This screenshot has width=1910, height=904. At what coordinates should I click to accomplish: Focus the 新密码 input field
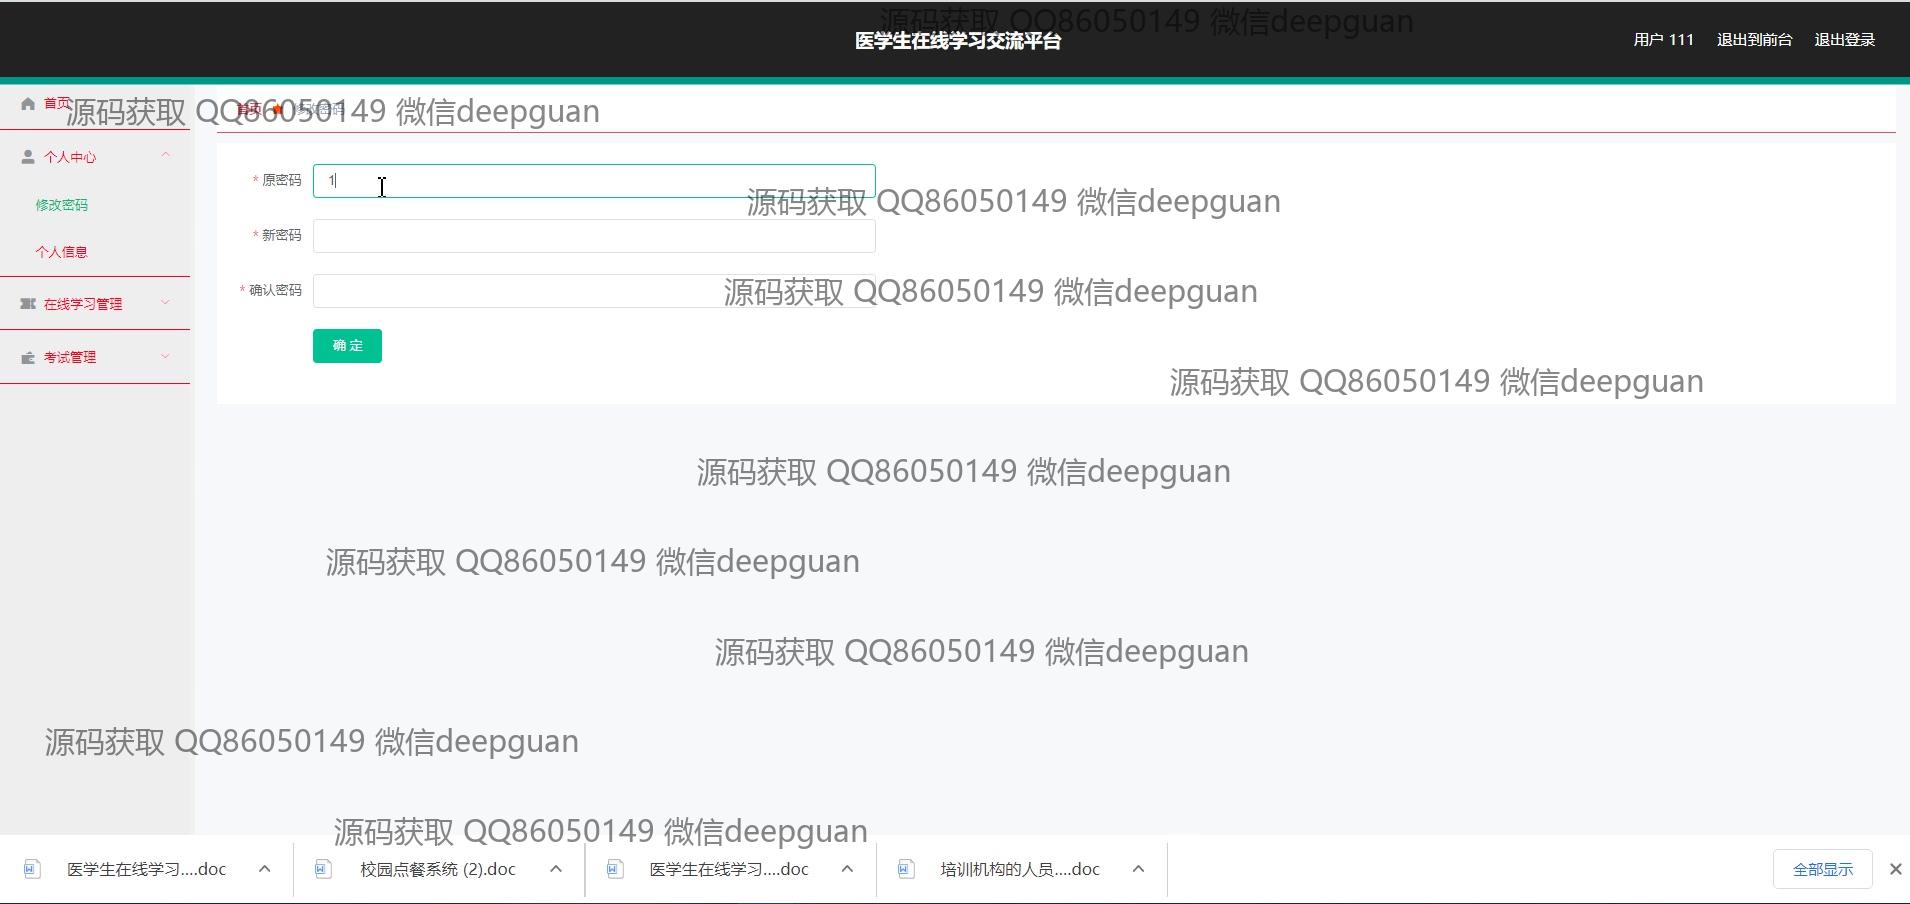[594, 236]
